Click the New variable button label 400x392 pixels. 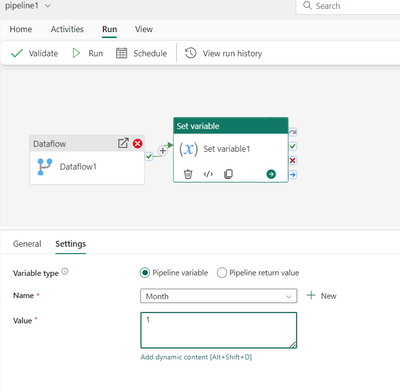pos(328,296)
